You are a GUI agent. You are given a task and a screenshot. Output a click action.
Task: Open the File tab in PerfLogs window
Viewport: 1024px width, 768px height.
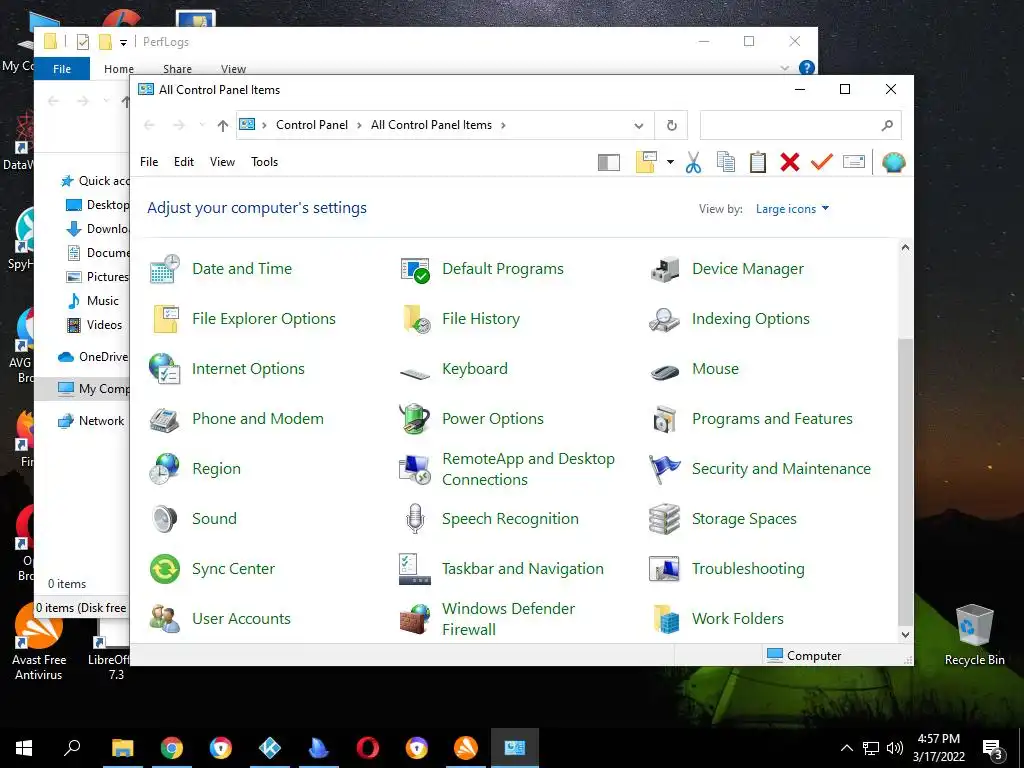coord(62,69)
